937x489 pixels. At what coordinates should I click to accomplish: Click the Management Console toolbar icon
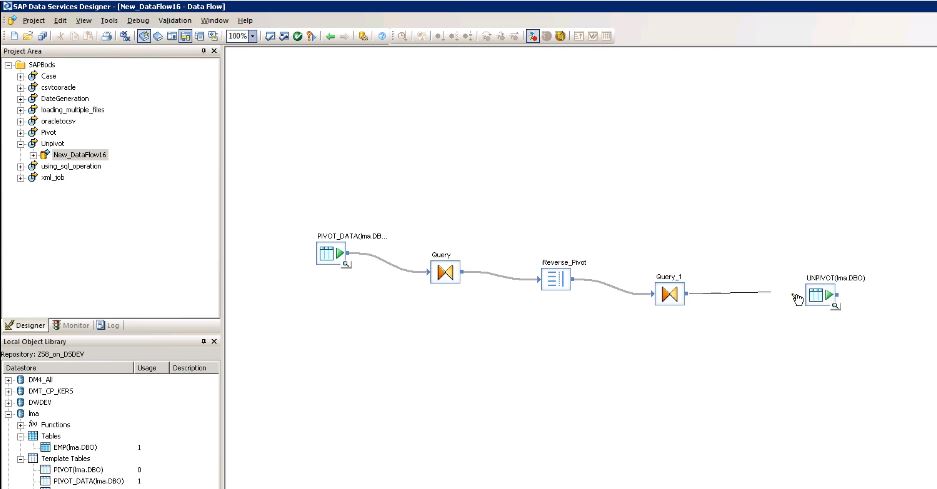pyautogui.click(x=363, y=36)
